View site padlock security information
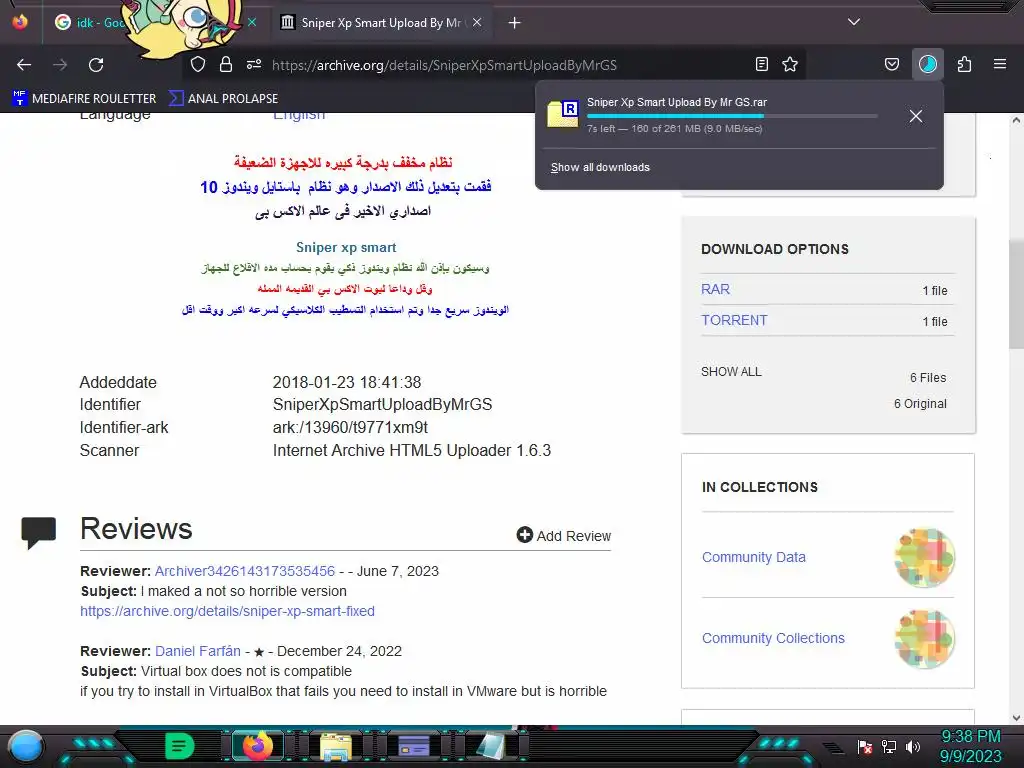 pyautogui.click(x=226, y=64)
